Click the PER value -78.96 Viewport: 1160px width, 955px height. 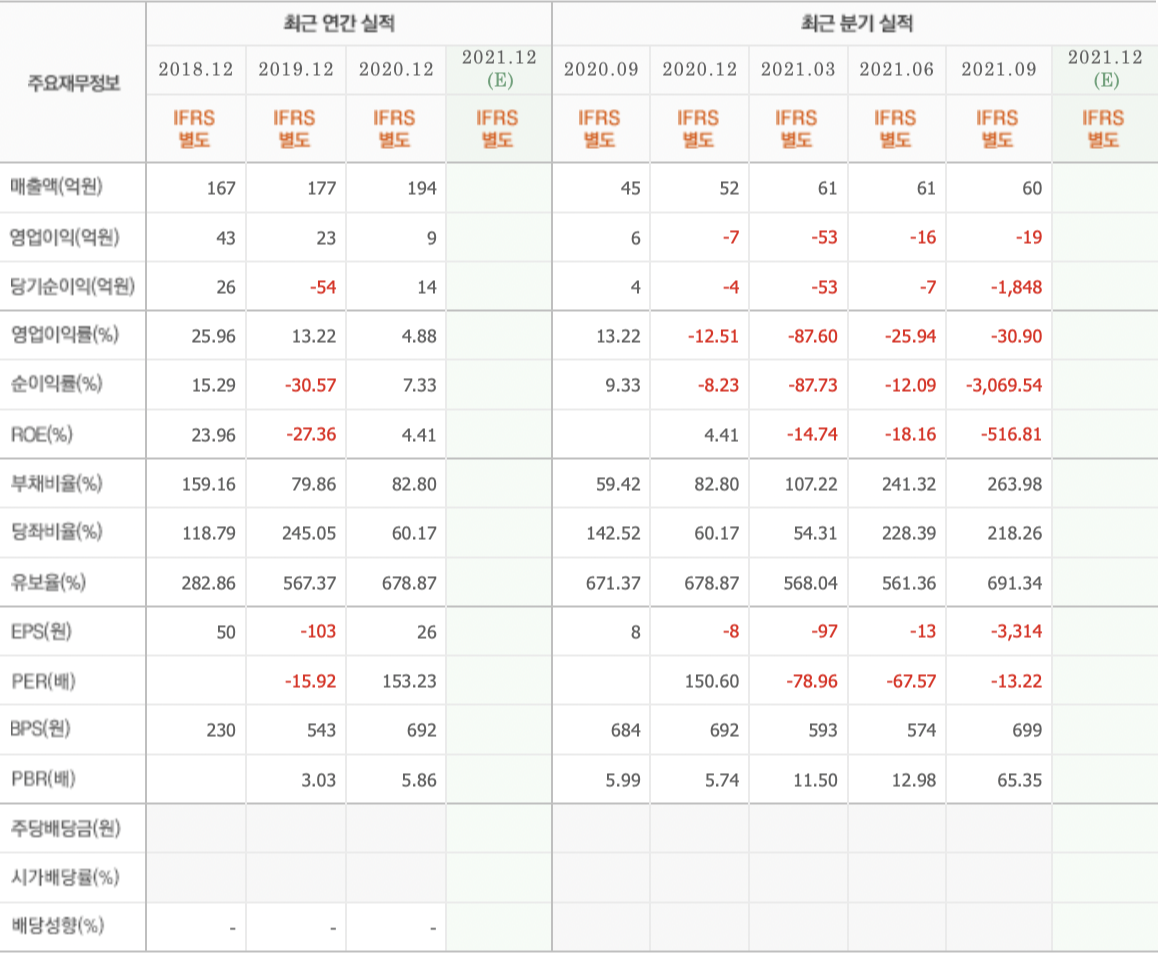point(812,681)
